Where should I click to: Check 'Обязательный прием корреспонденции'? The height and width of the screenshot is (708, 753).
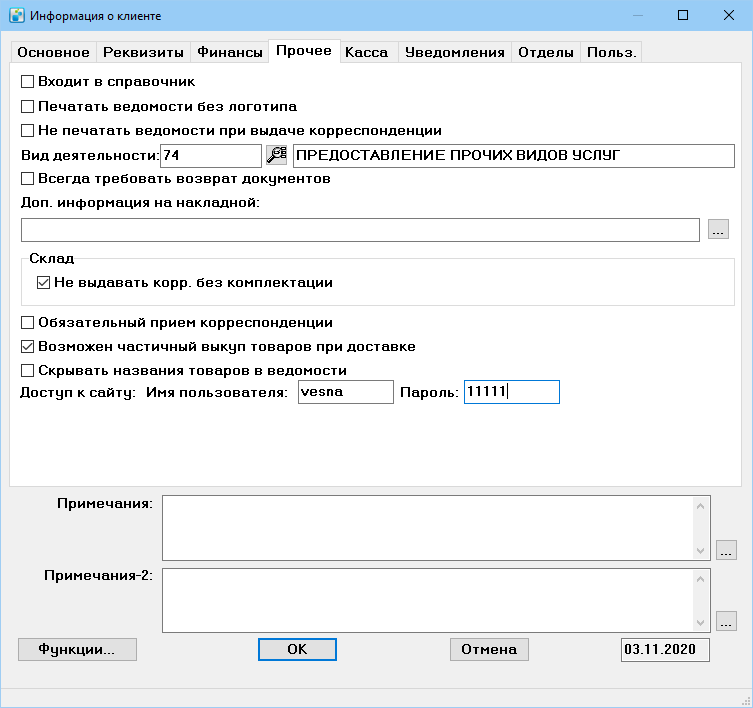point(27,322)
